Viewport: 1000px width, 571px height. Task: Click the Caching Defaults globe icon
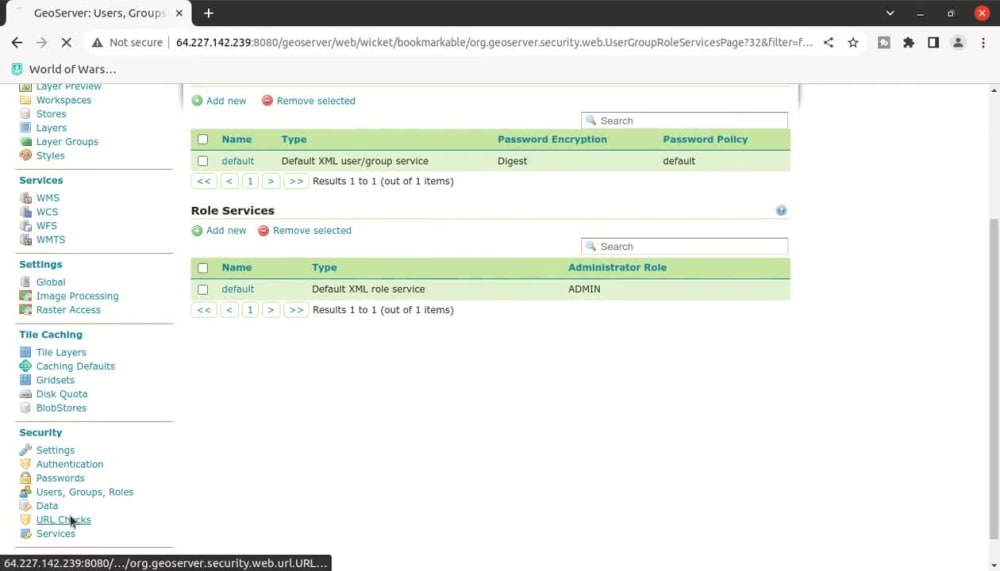point(26,366)
